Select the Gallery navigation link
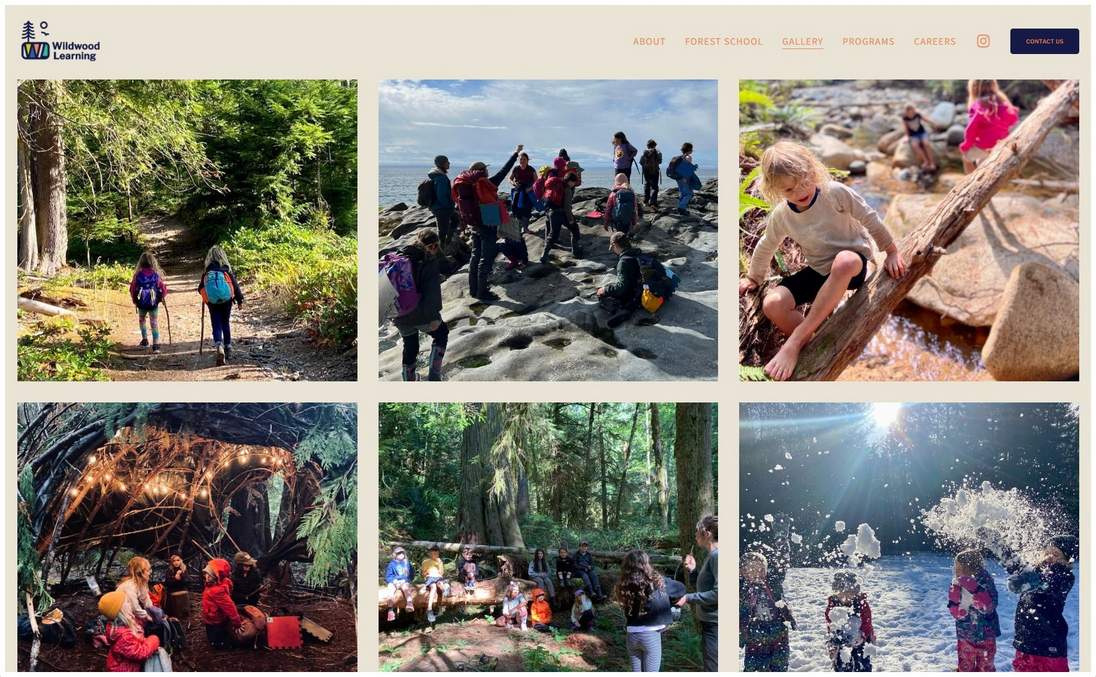Image resolution: width=1096 pixels, height=677 pixels. point(802,42)
